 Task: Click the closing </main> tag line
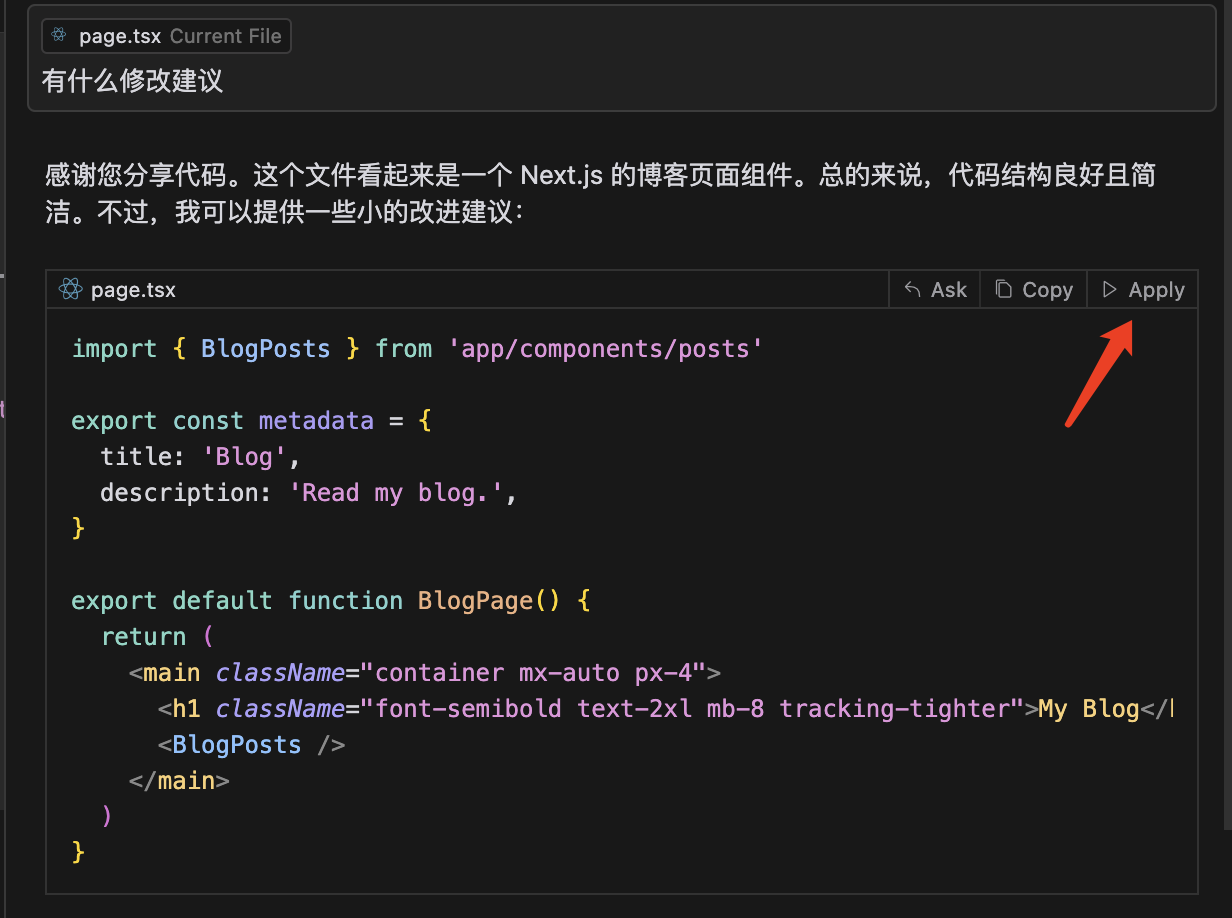click(179, 781)
